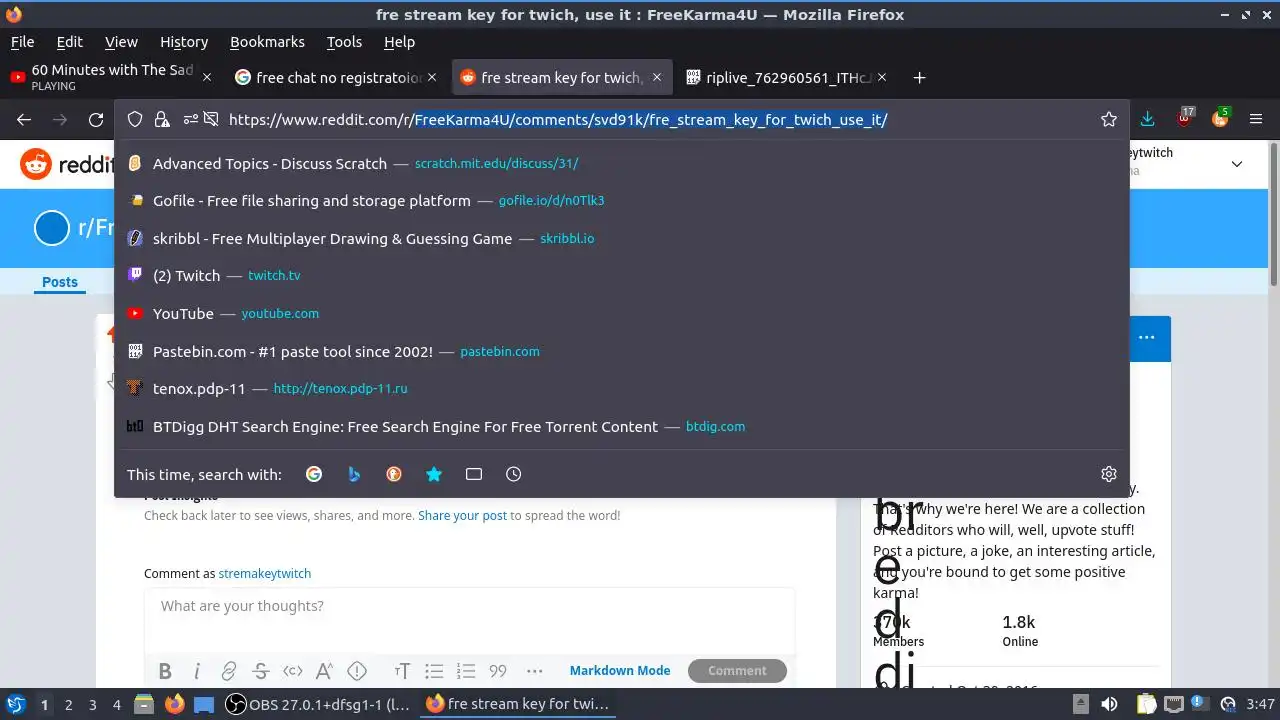Close the riplive Pastebin tab
The image size is (1280, 720).
882,77
